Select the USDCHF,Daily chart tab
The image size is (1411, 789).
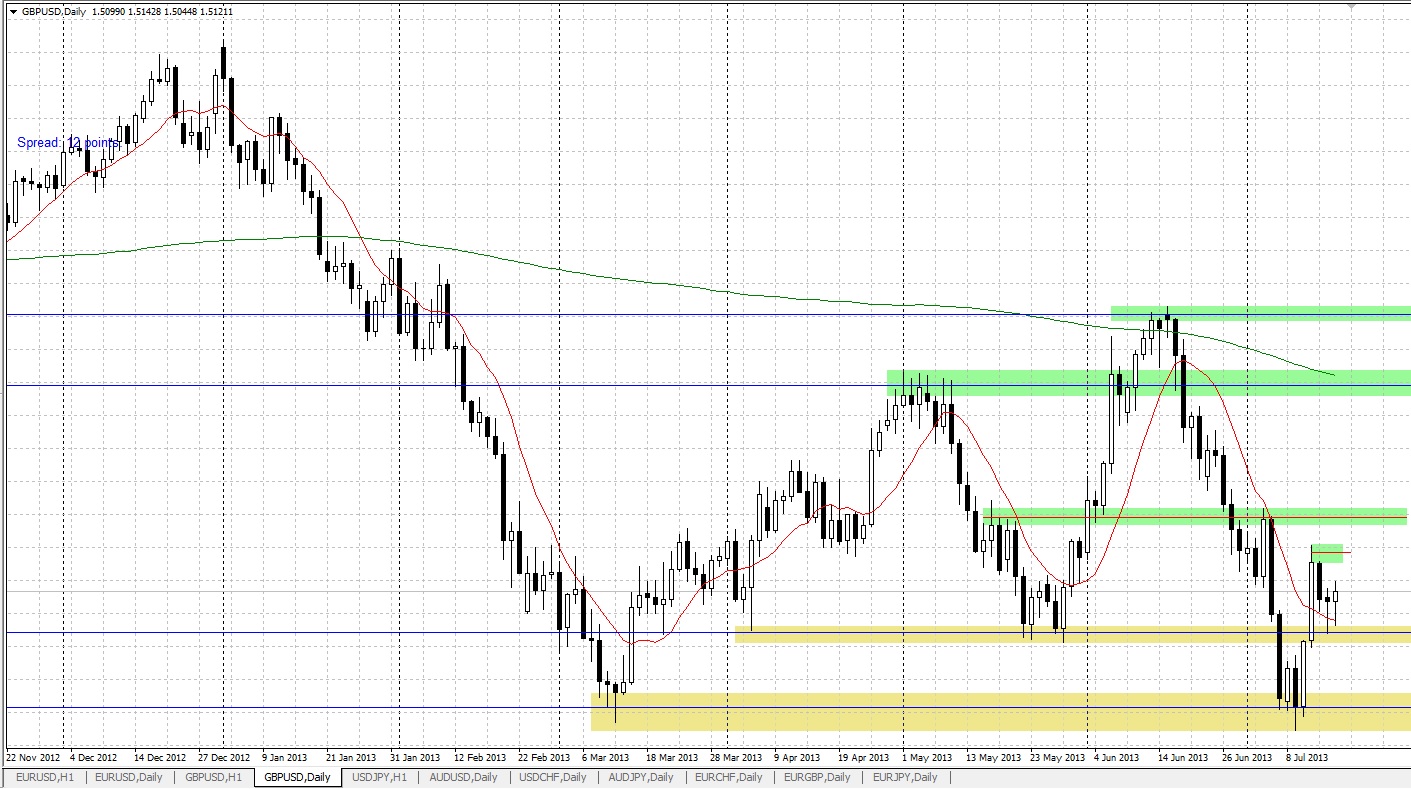pyautogui.click(x=551, y=777)
